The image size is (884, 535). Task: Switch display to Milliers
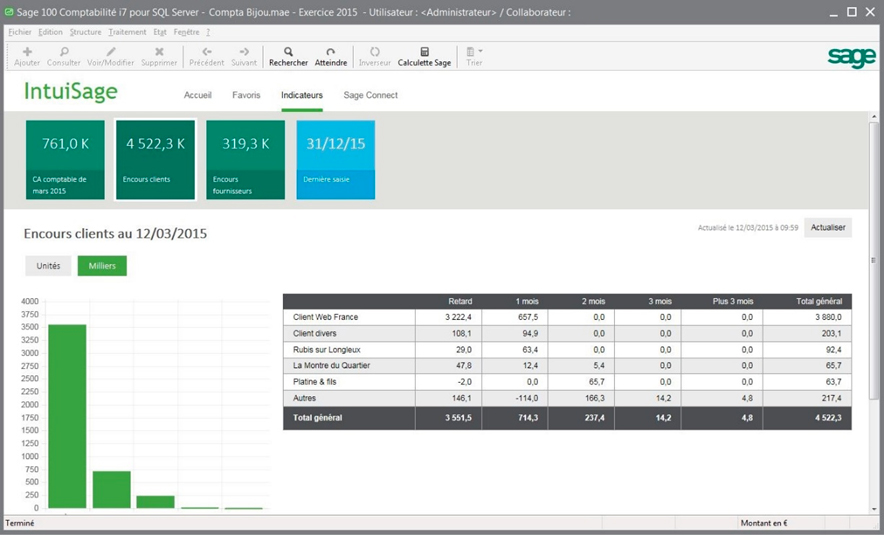(x=102, y=266)
